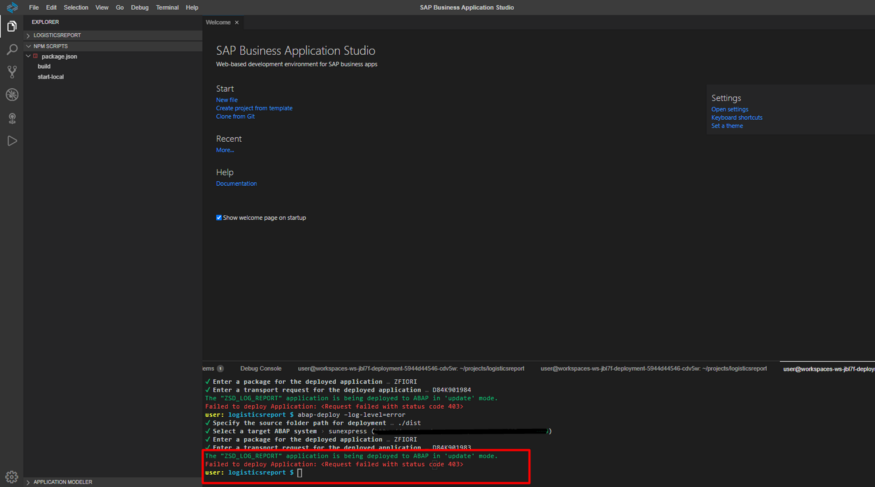
Task: Click the 'Select a target ABAP system' line
Action: click(378, 431)
